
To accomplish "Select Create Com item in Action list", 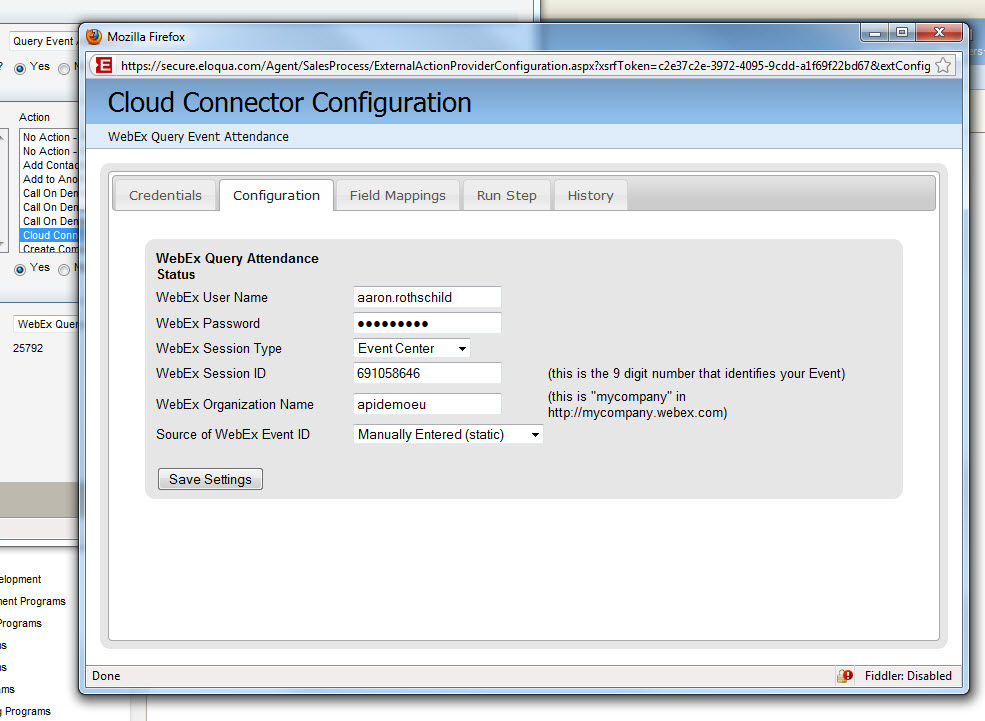I will pyautogui.click(x=49, y=249).
